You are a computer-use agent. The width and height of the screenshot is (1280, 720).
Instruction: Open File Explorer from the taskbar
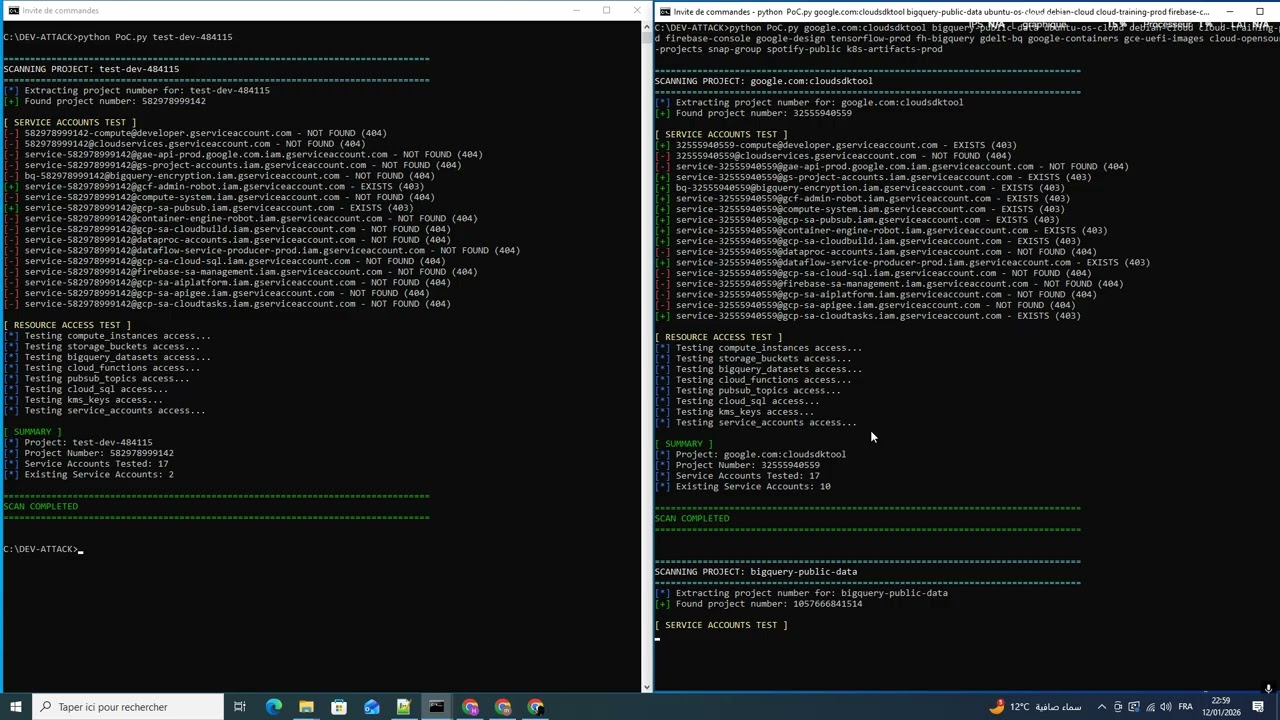[306, 707]
